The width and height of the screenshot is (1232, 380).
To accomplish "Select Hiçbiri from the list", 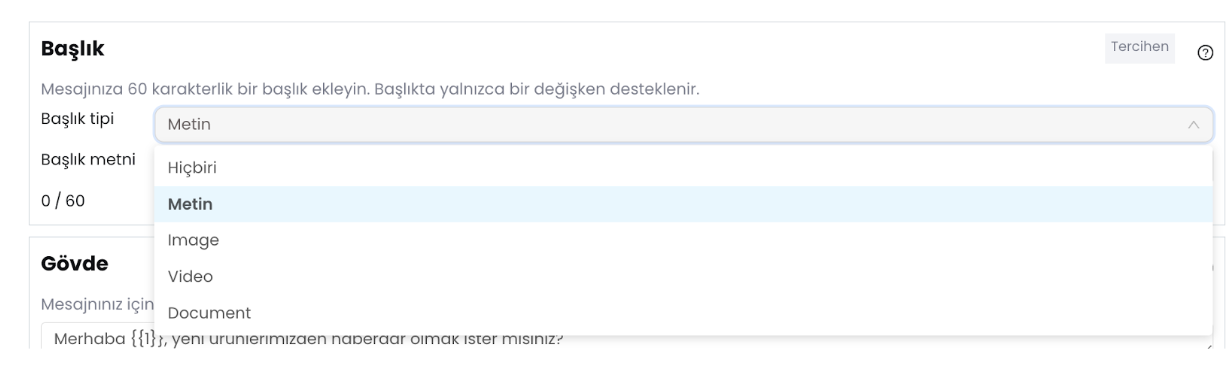I will click(683, 168).
